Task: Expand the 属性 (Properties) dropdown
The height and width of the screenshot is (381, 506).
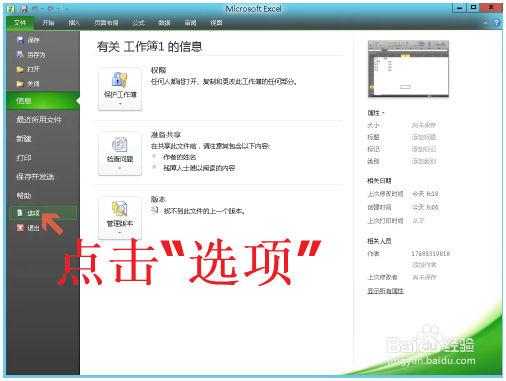Action: pyautogui.click(x=376, y=113)
